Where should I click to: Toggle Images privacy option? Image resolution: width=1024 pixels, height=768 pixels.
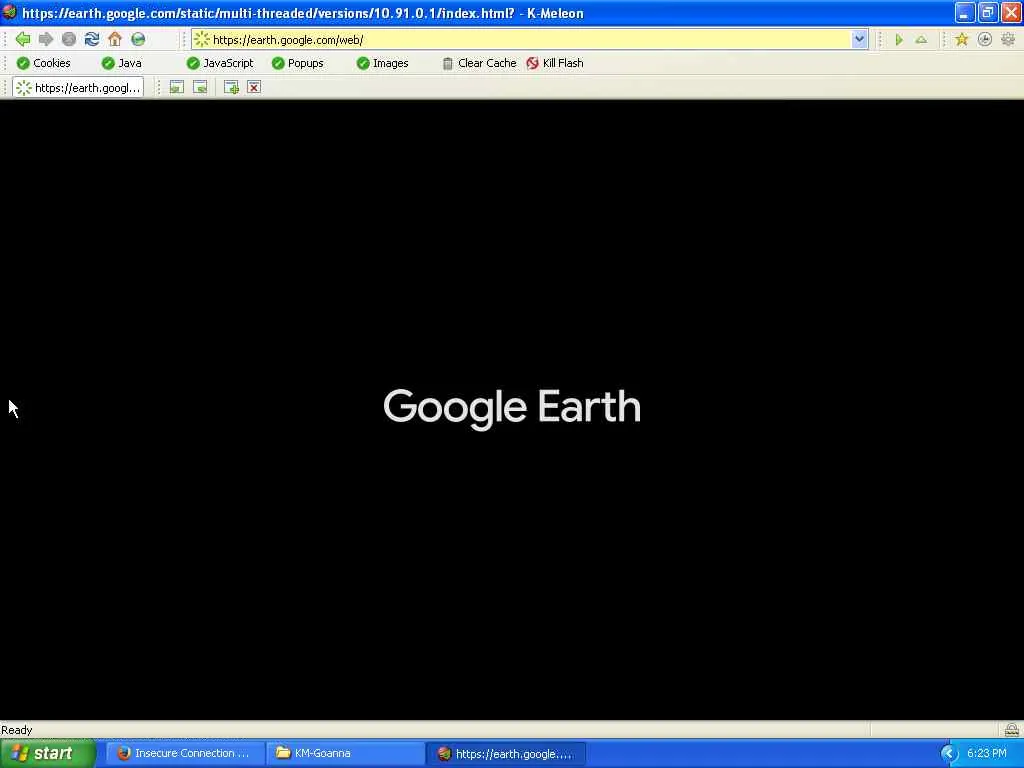pos(383,63)
